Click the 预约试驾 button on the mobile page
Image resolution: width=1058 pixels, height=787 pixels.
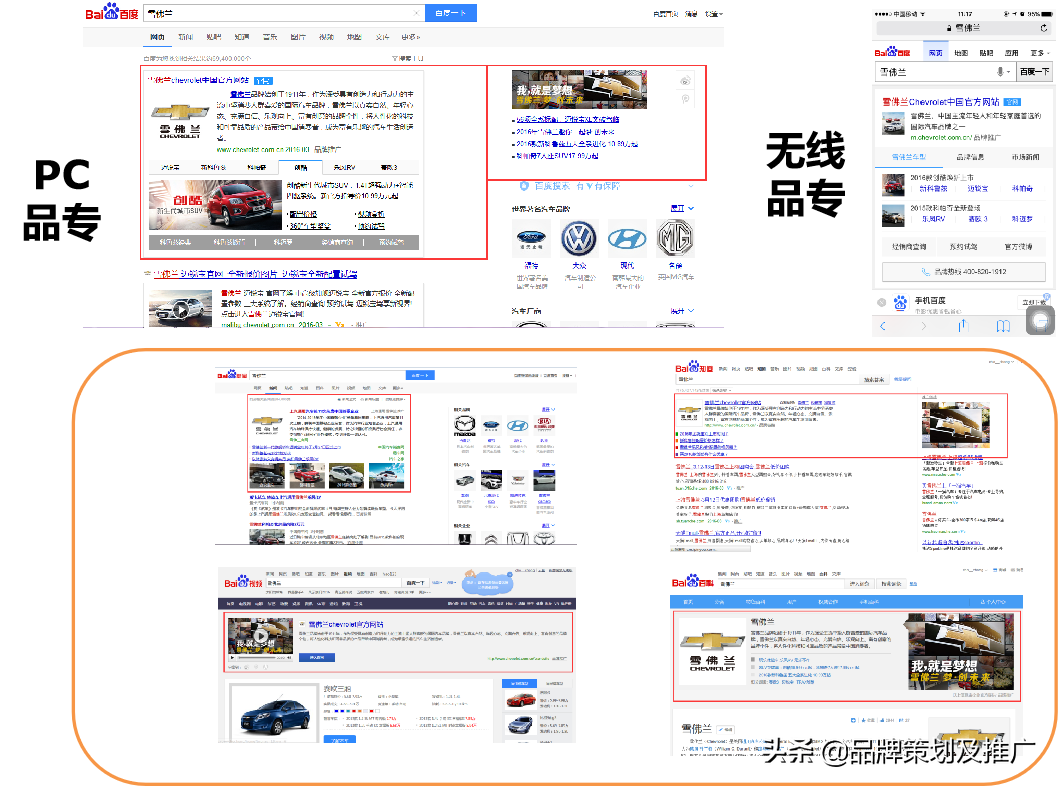click(x=964, y=247)
